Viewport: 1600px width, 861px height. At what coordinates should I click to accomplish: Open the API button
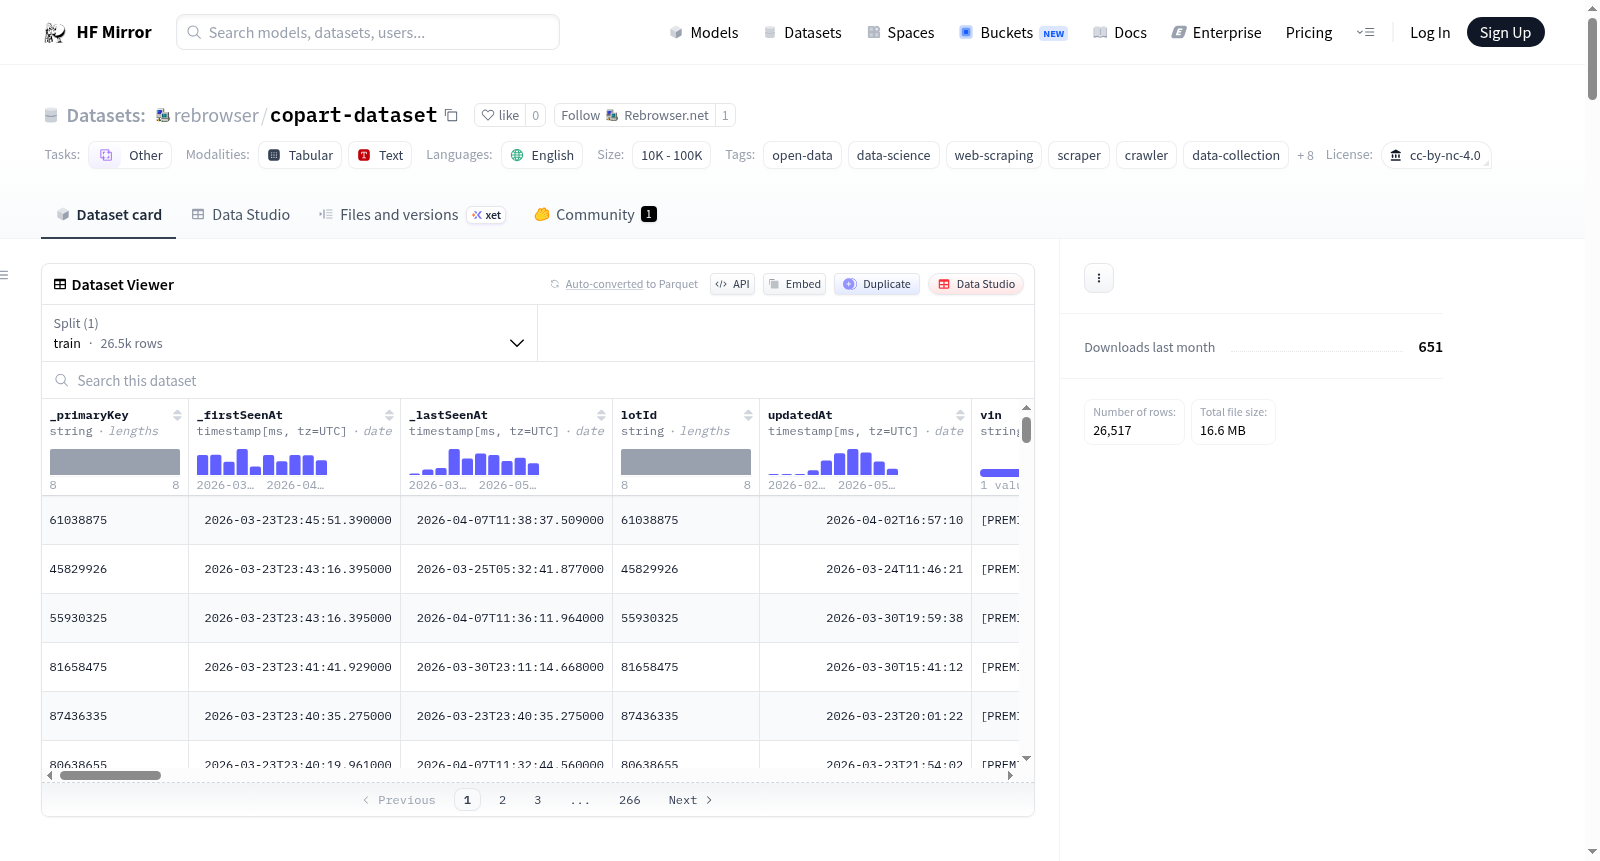pos(732,284)
